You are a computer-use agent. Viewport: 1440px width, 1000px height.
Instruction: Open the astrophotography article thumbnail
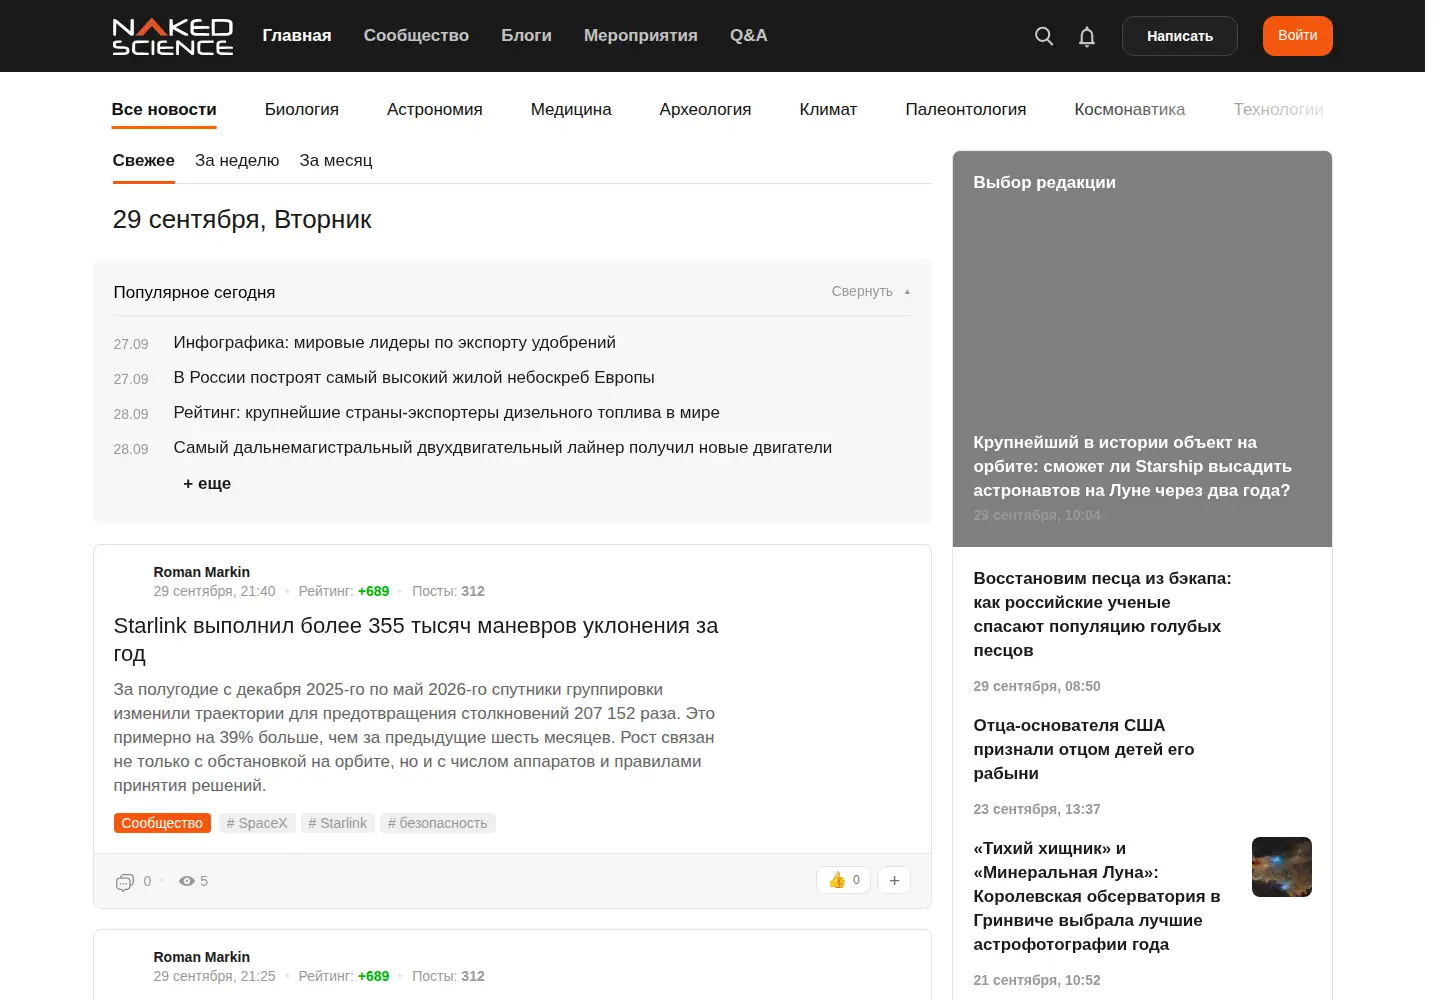[1282, 867]
